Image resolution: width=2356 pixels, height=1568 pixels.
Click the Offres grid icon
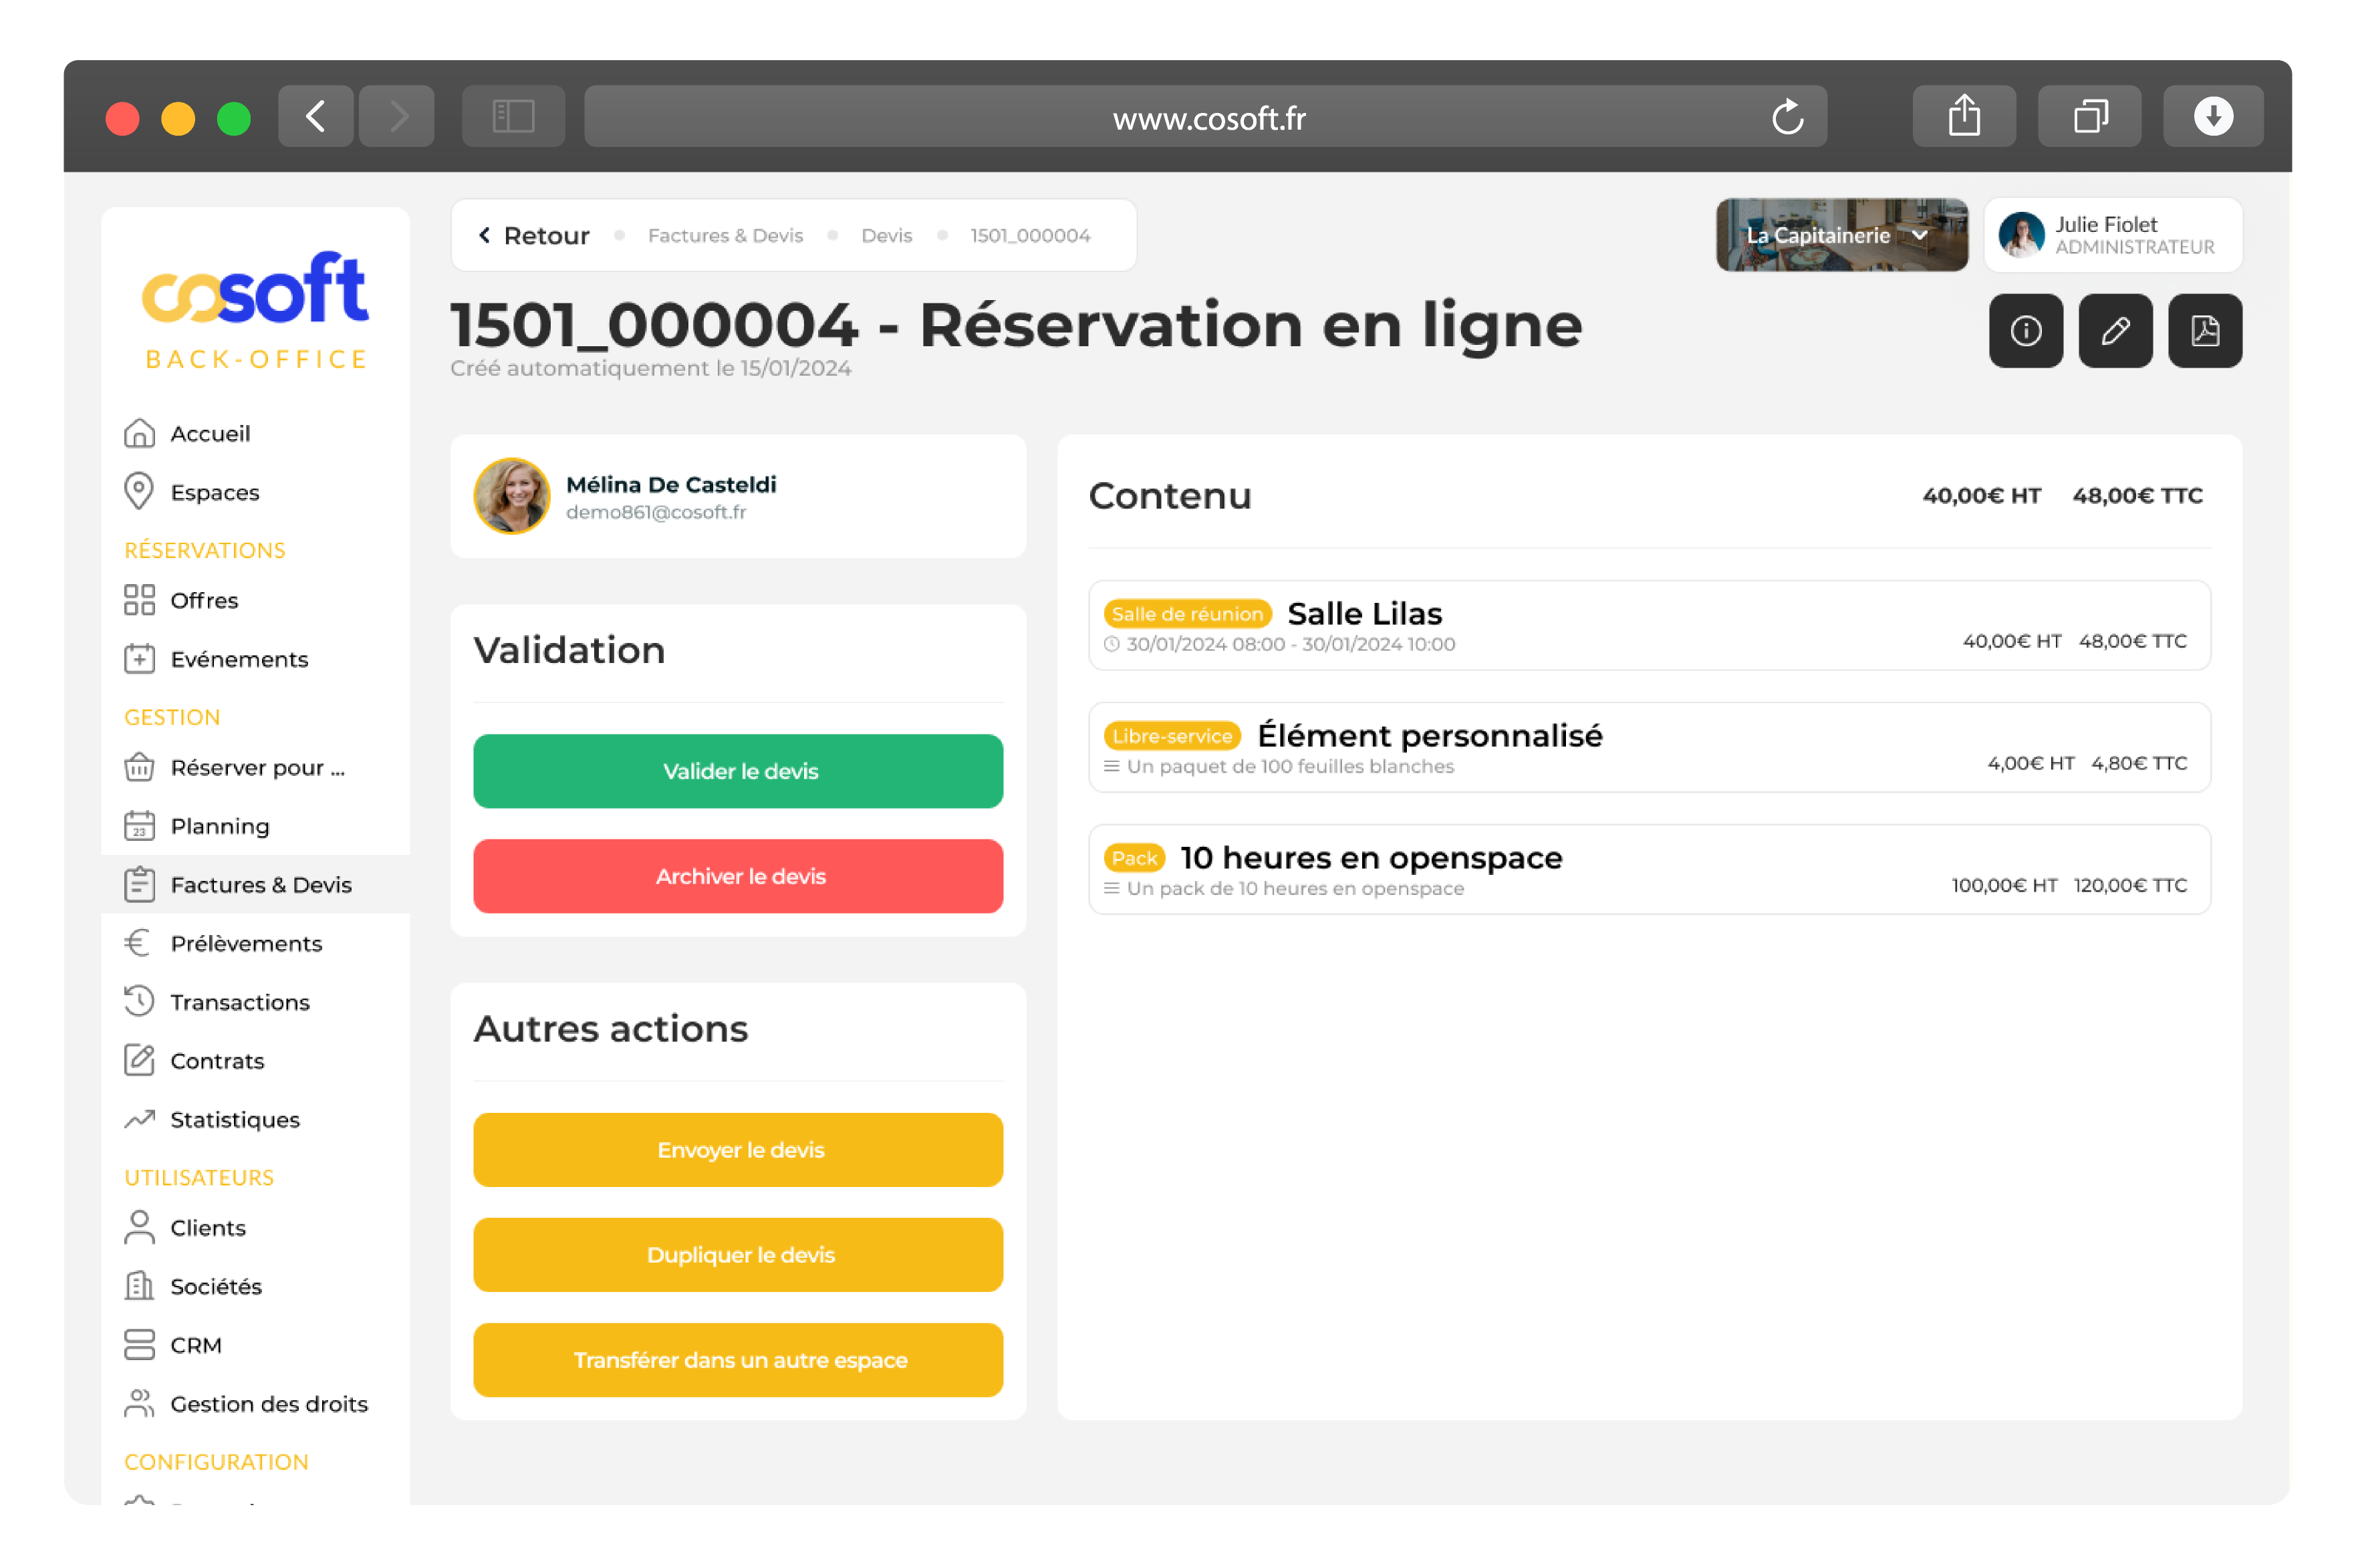tap(139, 600)
